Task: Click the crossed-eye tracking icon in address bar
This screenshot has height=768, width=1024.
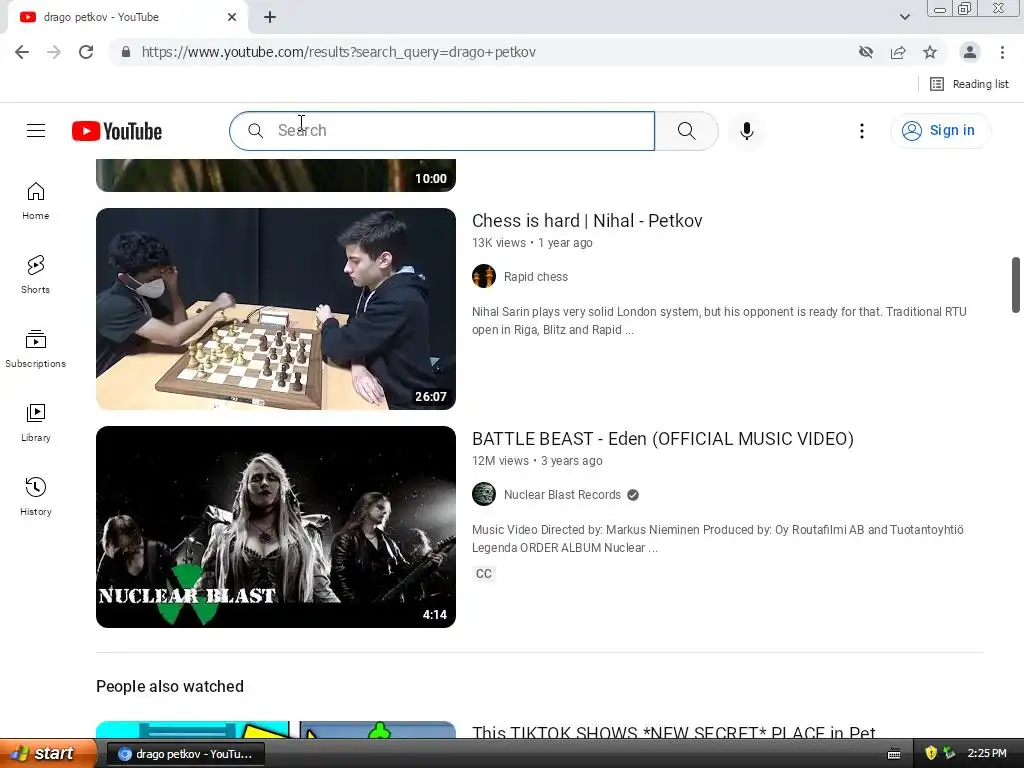Action: click(866, 52)
